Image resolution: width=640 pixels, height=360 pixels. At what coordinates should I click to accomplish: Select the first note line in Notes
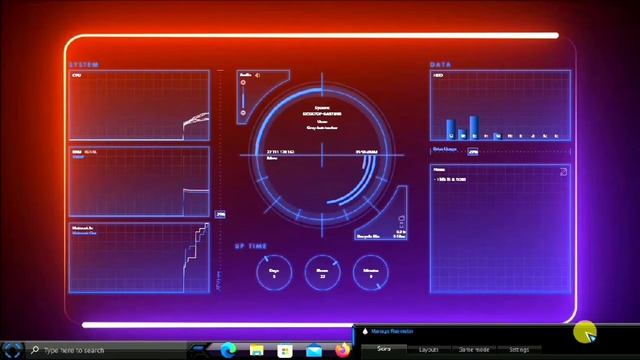point(450,179)
